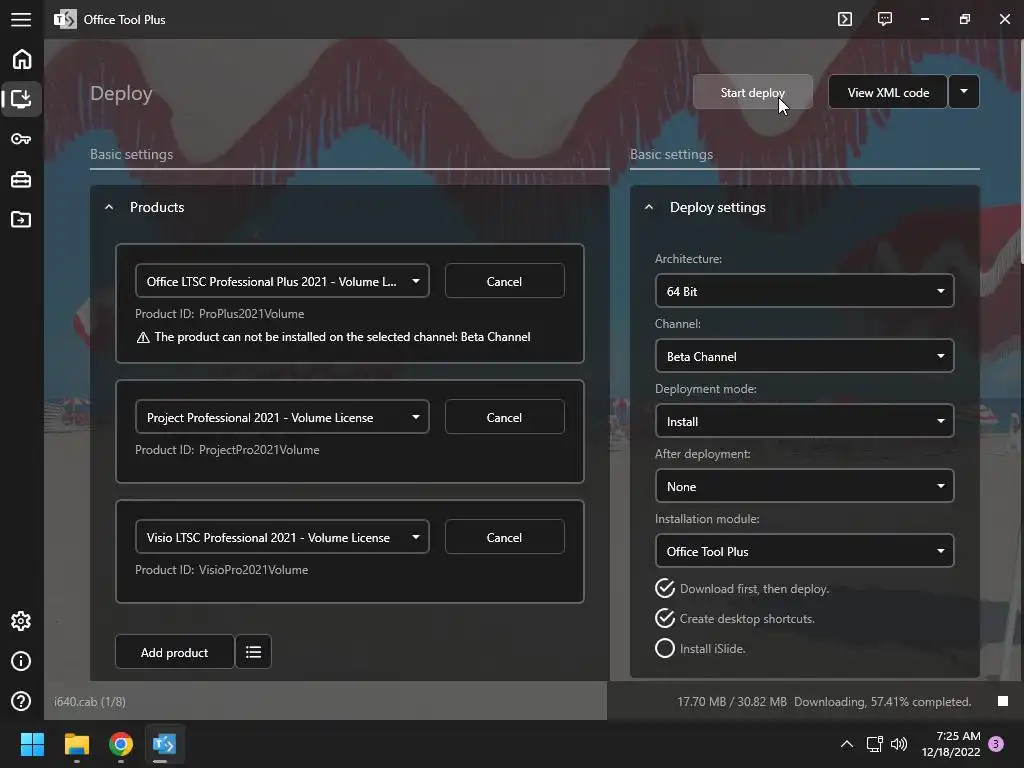Click the Beta Channel warning message
The width and height of the screenshot is (1024, 768).
point(342,337)
